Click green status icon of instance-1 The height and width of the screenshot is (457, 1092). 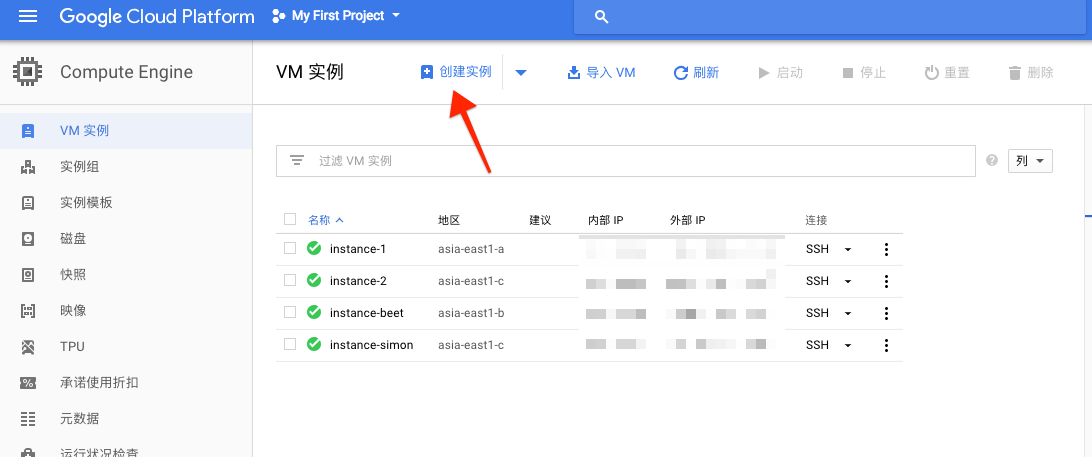coord(314,249)
